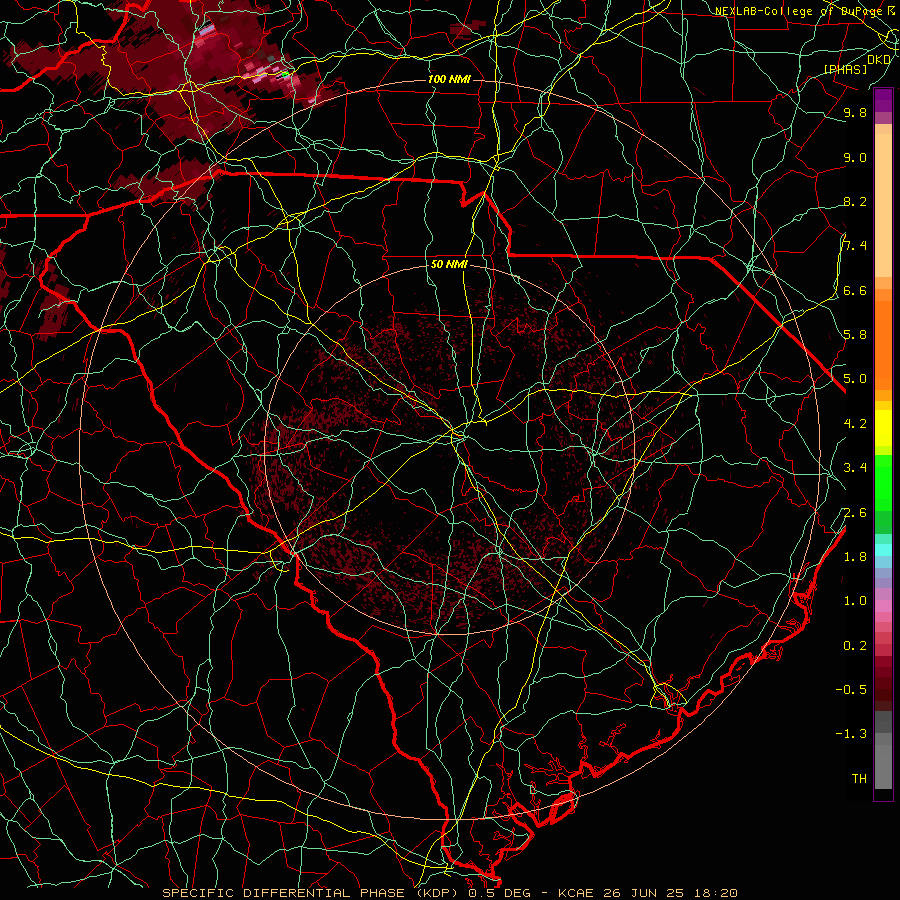Click the -1.3 scale value
Viewport: 900px width, 900px height.
pos(851,734)
